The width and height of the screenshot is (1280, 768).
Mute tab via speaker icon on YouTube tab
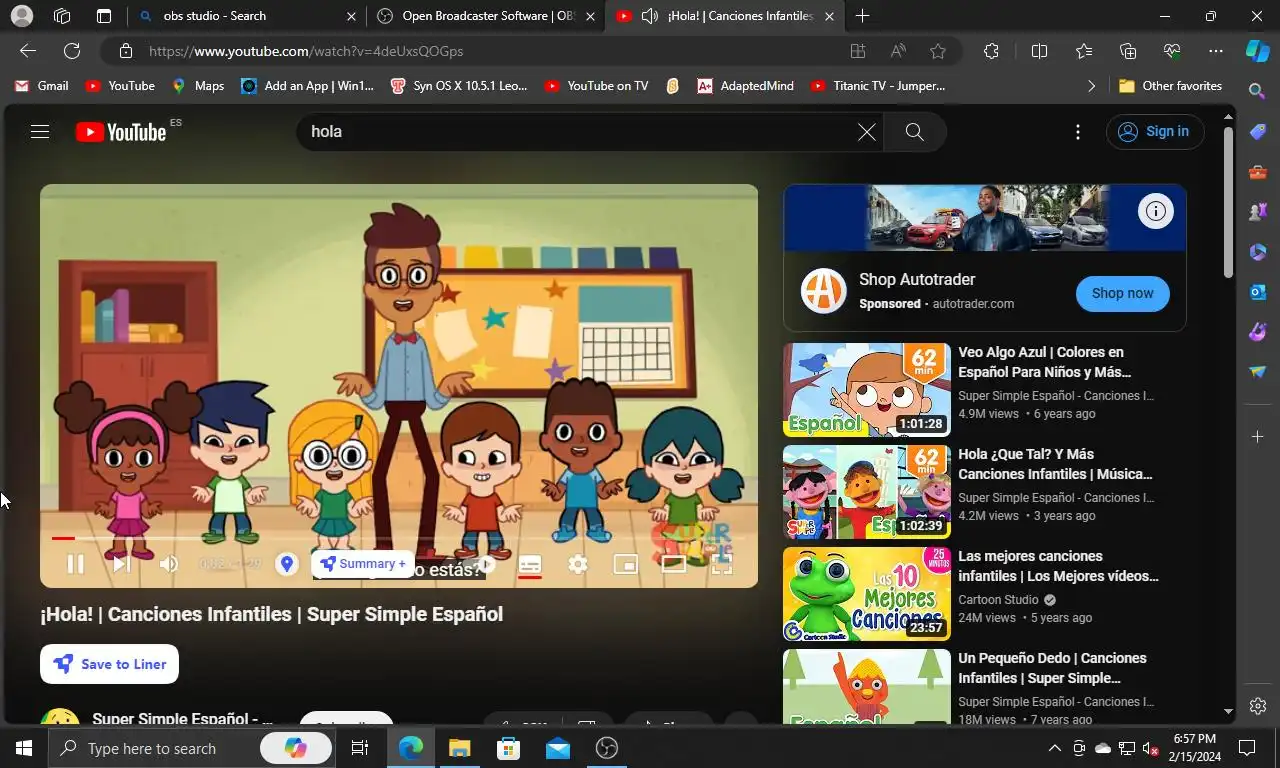[x=650, y=16]
